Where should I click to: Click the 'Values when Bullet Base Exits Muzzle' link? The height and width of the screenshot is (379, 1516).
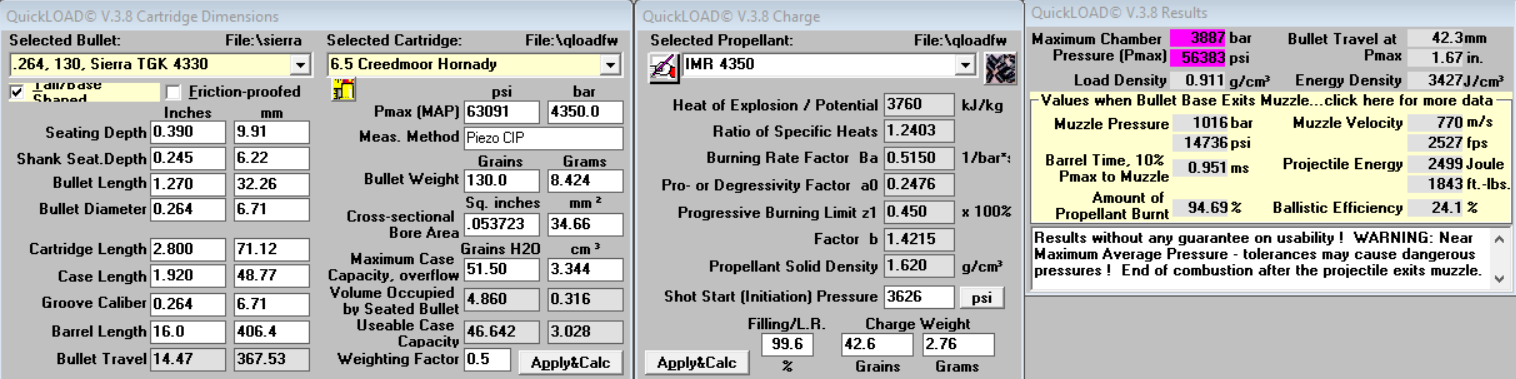(1269, 101)
